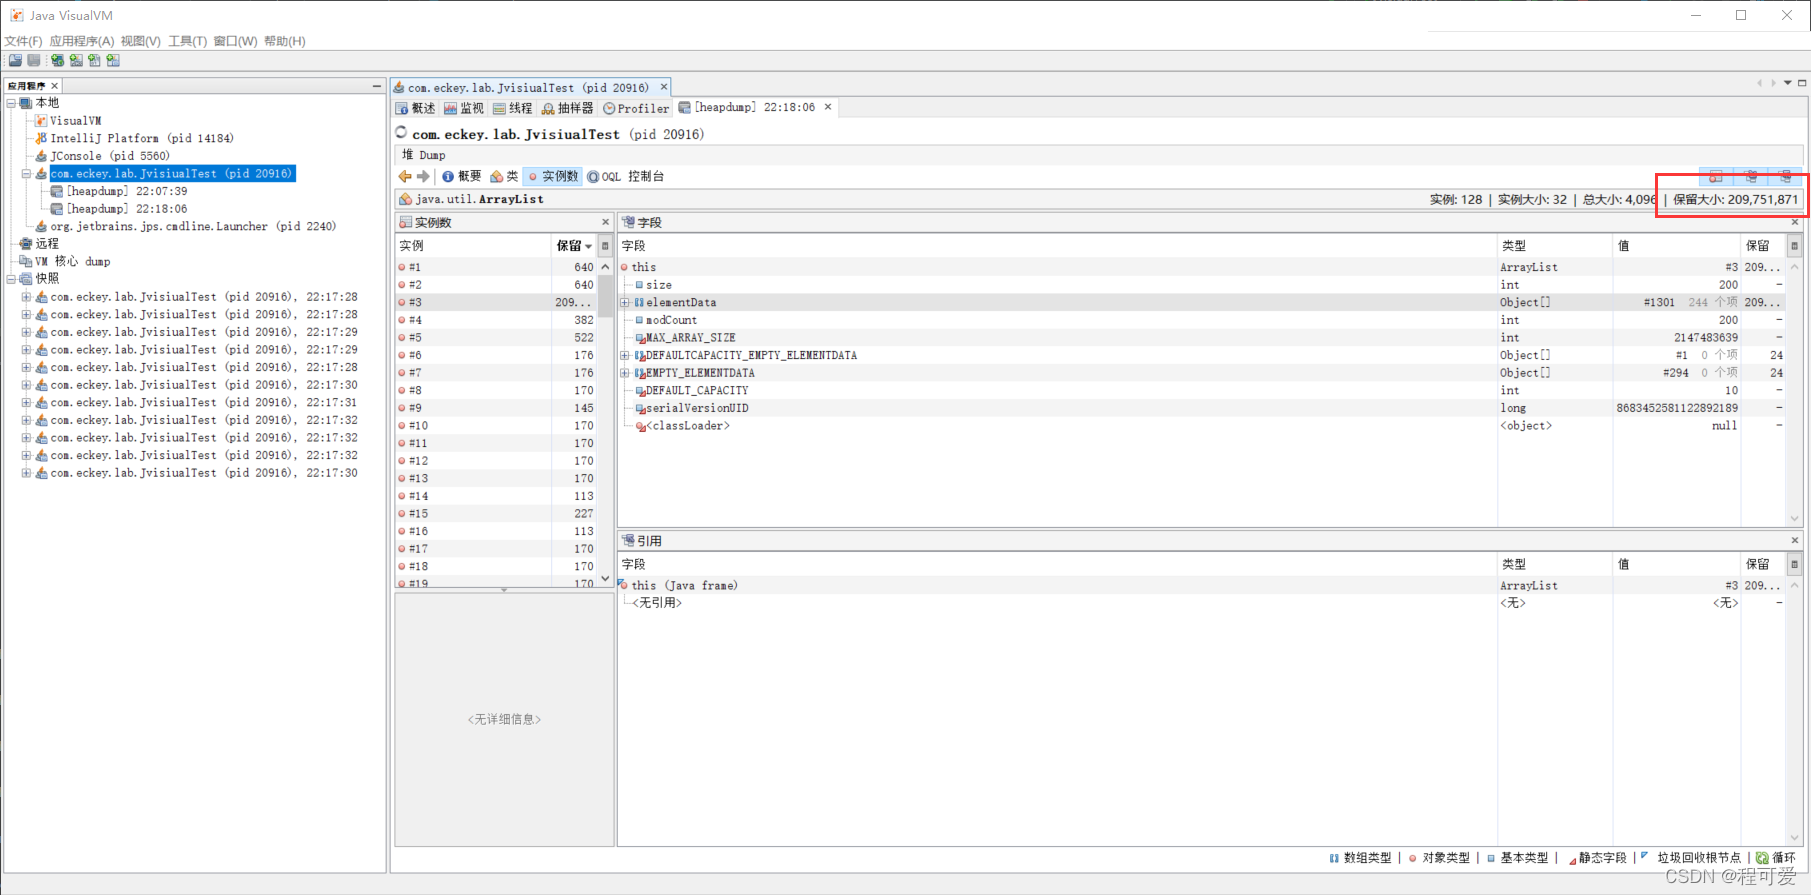The height and width of the screenshot is (895, 1811).
Task: Open the 帮助(H) menu
Action: [285, 41]
